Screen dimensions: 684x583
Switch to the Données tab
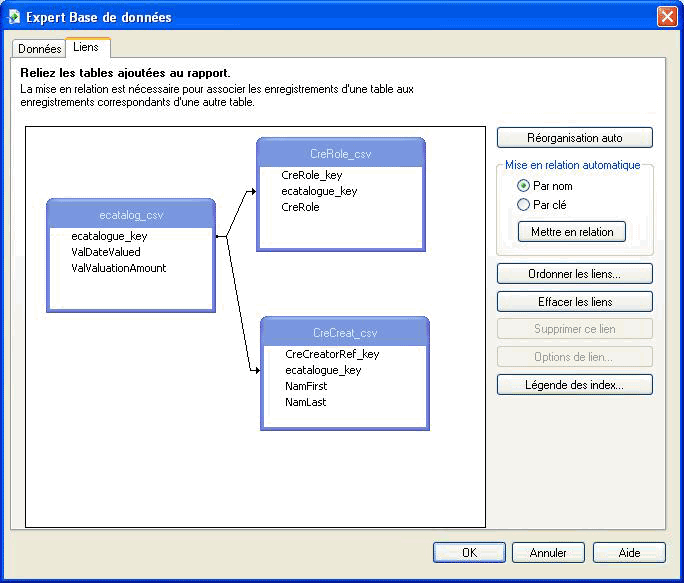point(39,48)
